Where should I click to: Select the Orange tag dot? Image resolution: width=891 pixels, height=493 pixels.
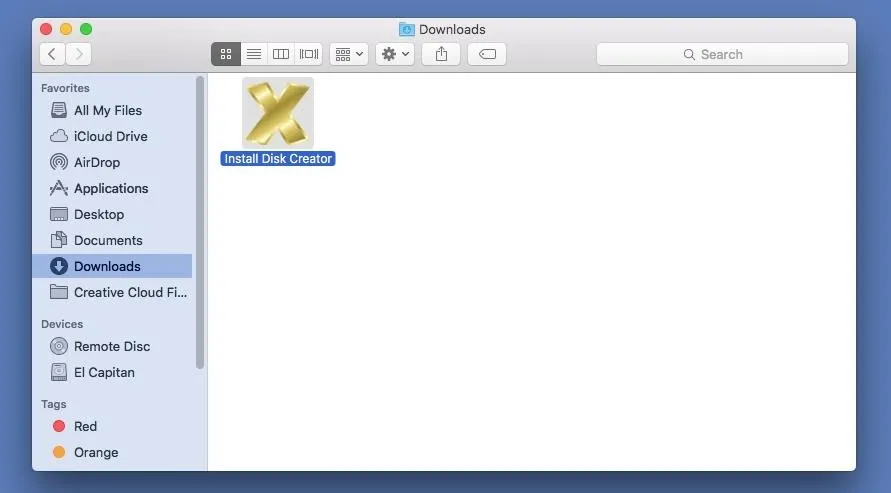[x=59, y=452]
